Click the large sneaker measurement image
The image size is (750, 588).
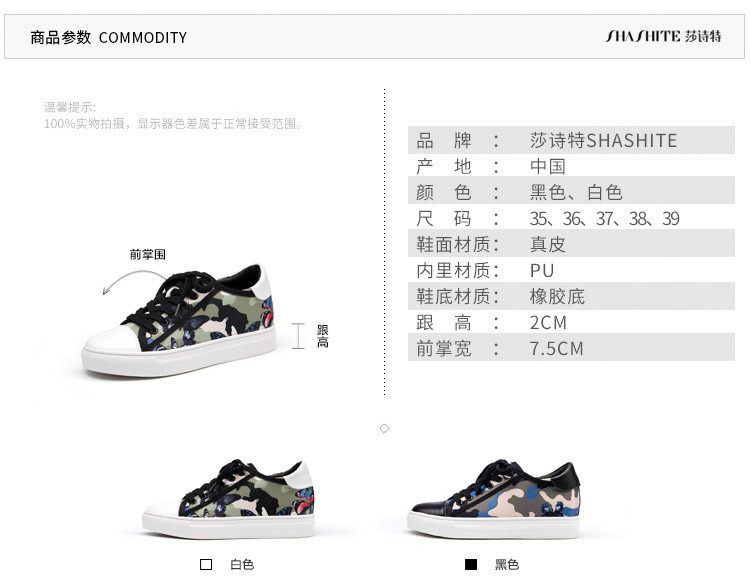coord(179,321)
